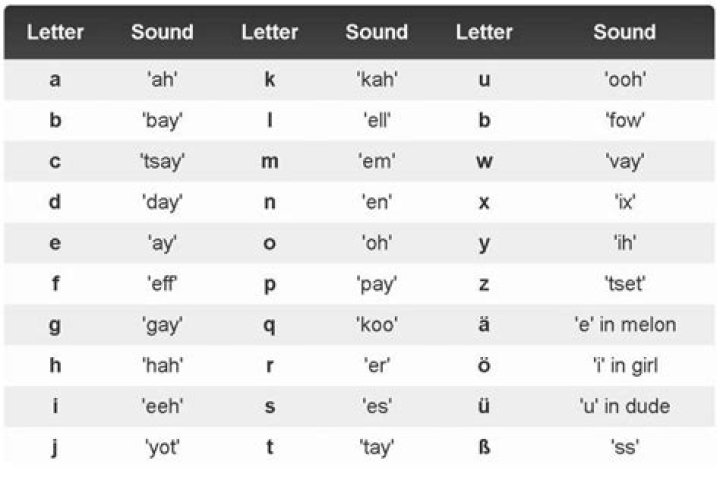720x477 pixels.
Task: Click the ß letter cell
Action: click(484, 447)
